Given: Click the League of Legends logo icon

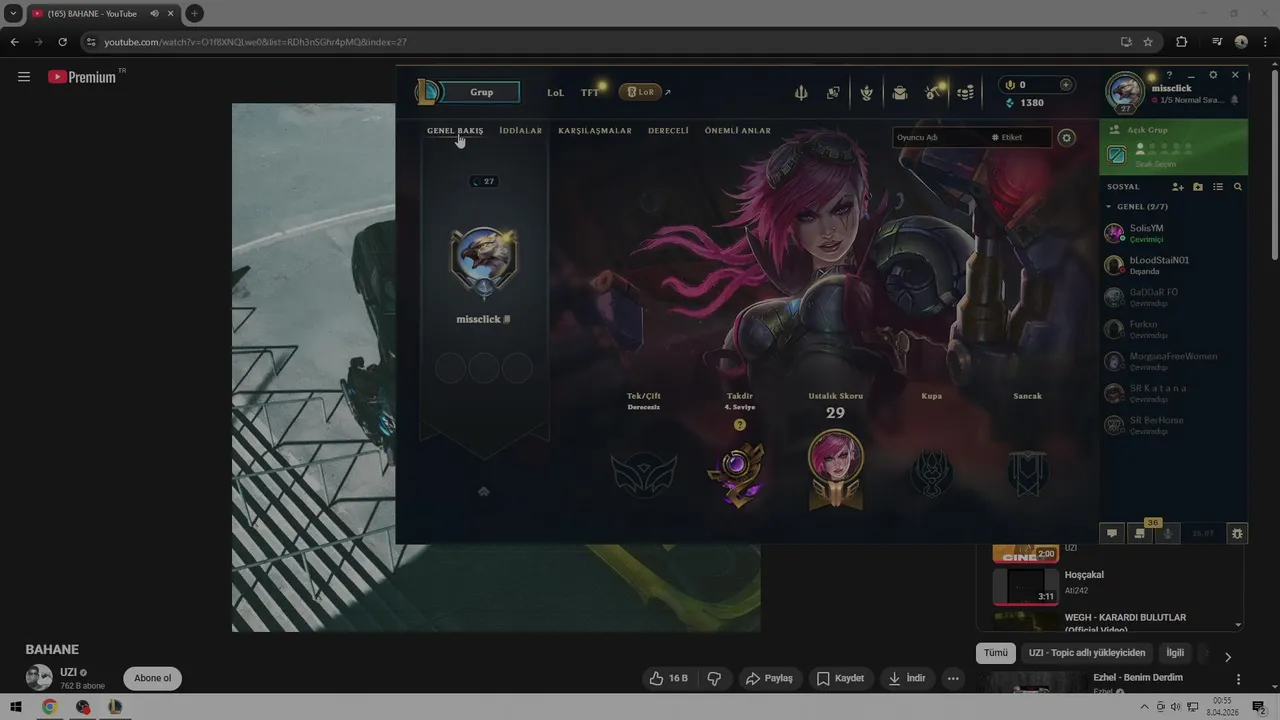Looking at the screenshot, I should [428, 92].
